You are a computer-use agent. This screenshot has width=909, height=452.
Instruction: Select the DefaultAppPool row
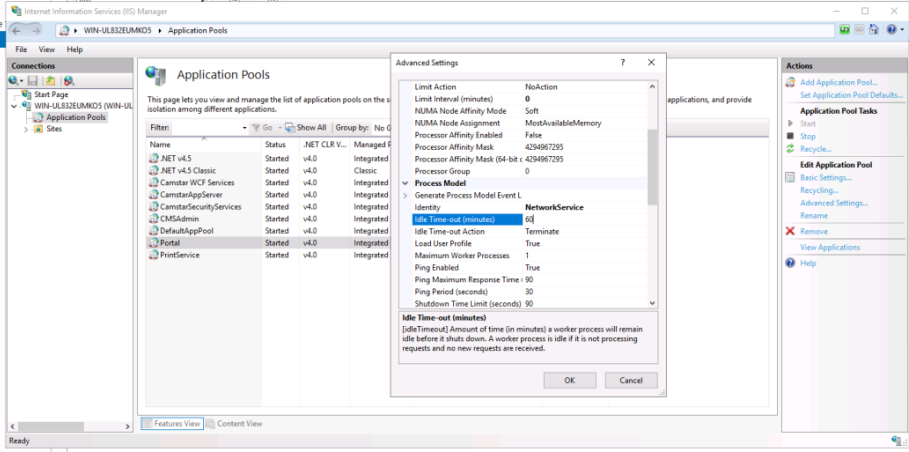click(x=269, y=231)
